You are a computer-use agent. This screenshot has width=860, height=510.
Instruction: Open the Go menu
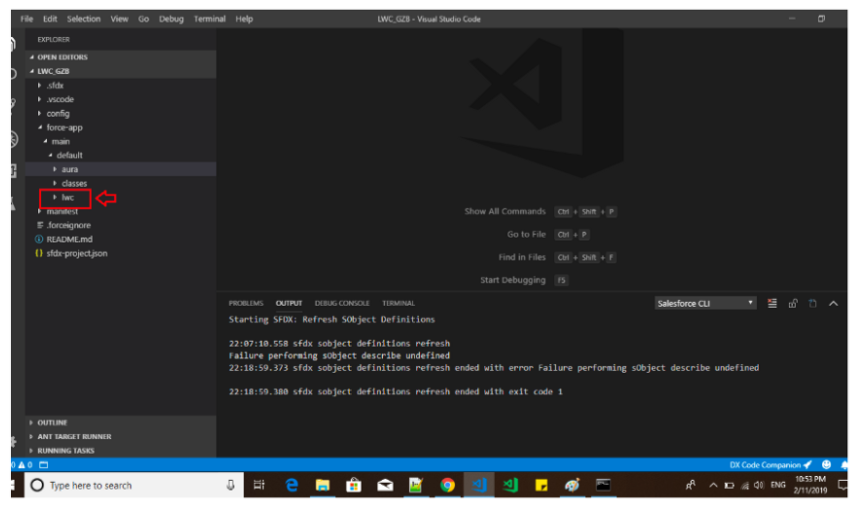(143, 19)
